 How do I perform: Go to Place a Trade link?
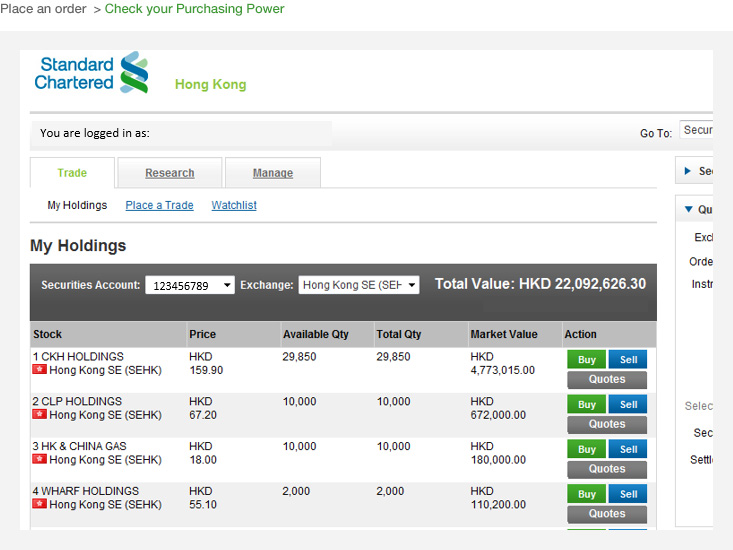click(x=159, y=205)
